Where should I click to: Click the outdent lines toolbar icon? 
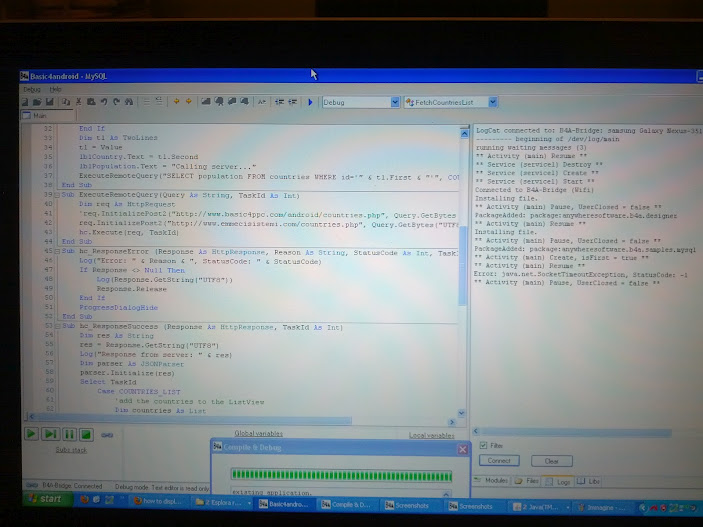[x=292, y=102]
